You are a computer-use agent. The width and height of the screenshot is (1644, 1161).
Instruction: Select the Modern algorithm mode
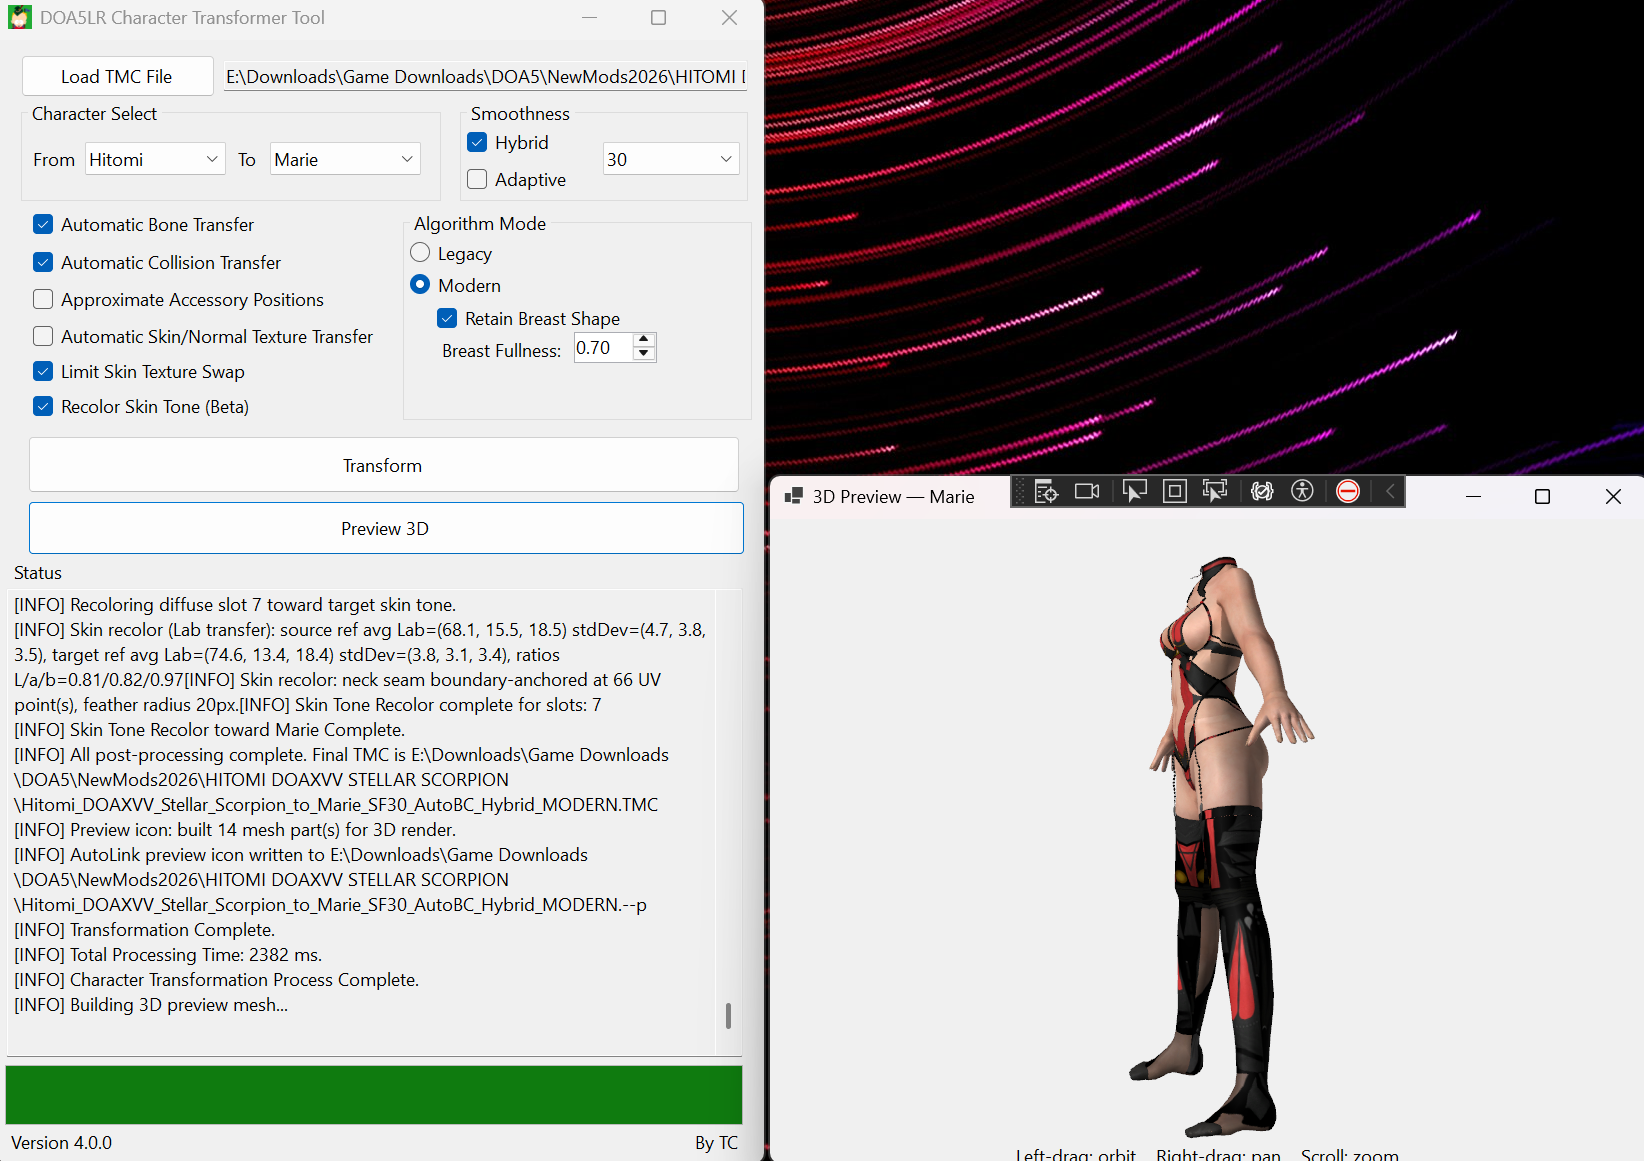point(420,285)
